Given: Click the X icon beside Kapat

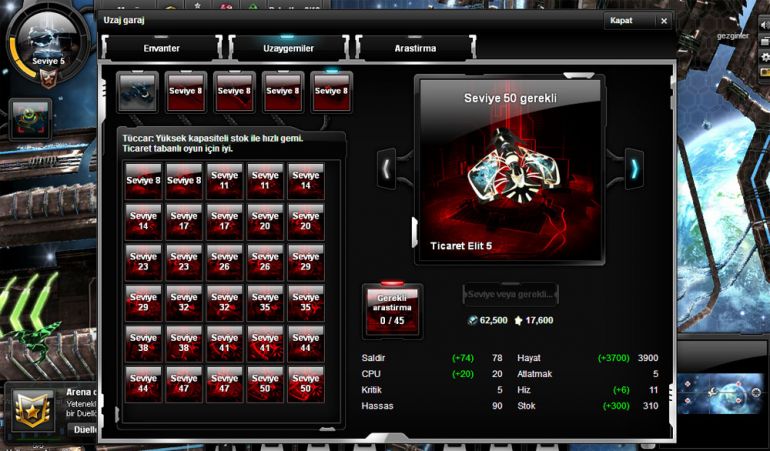Looking at the screenshot, I should coord(661,21).
